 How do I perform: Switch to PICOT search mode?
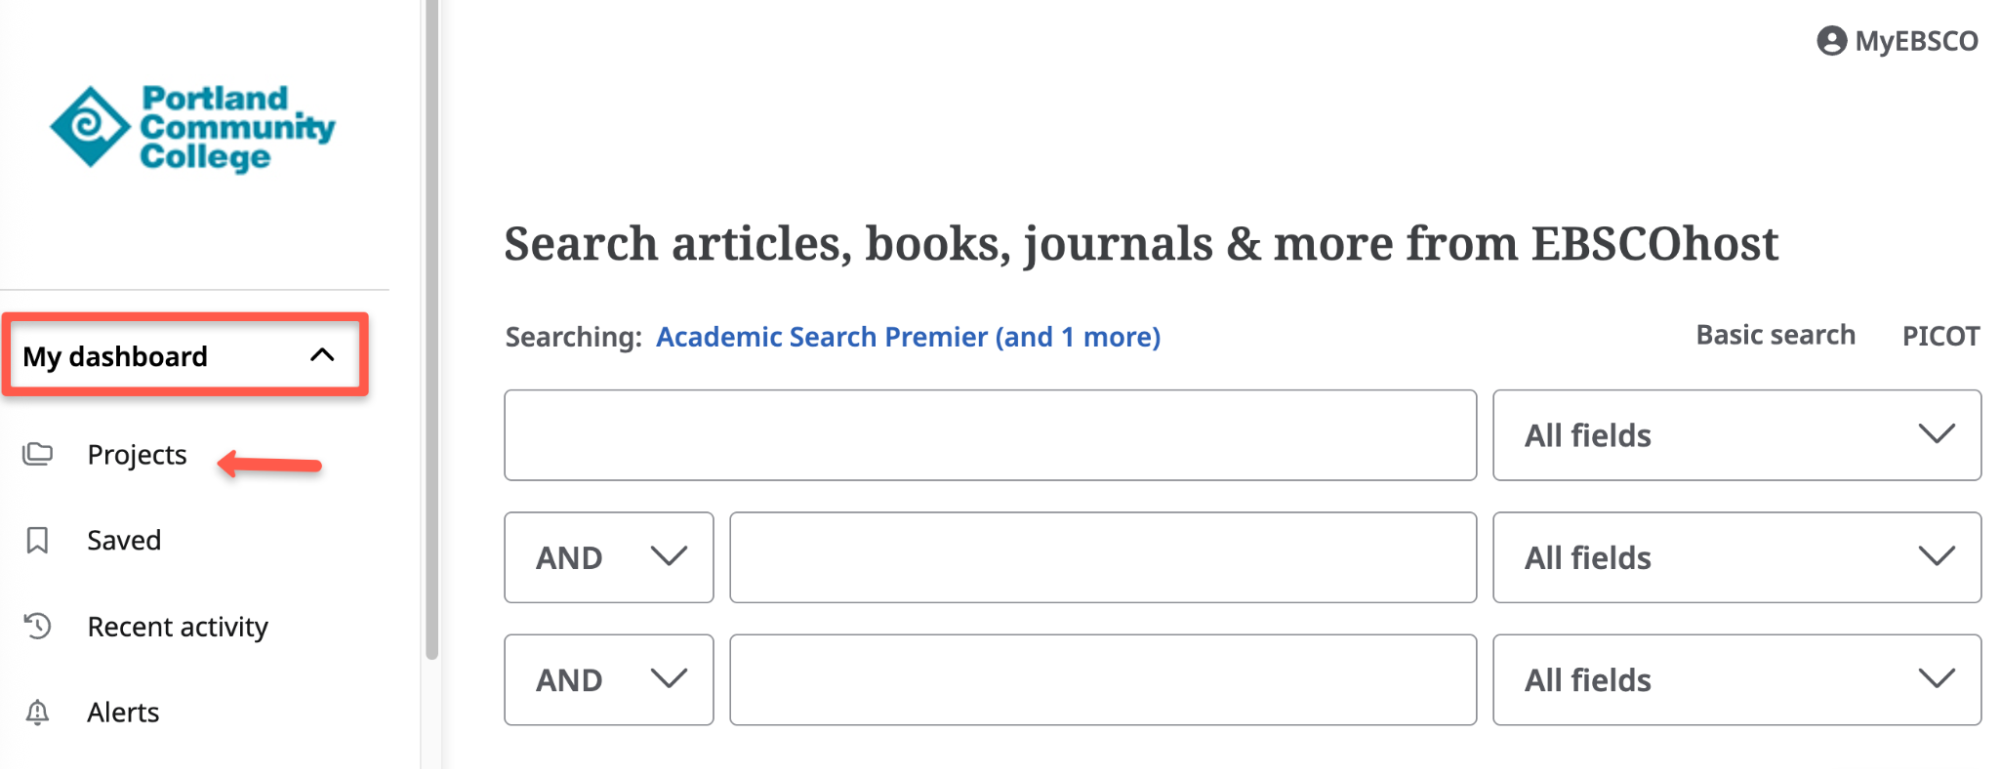(1941, 335)
